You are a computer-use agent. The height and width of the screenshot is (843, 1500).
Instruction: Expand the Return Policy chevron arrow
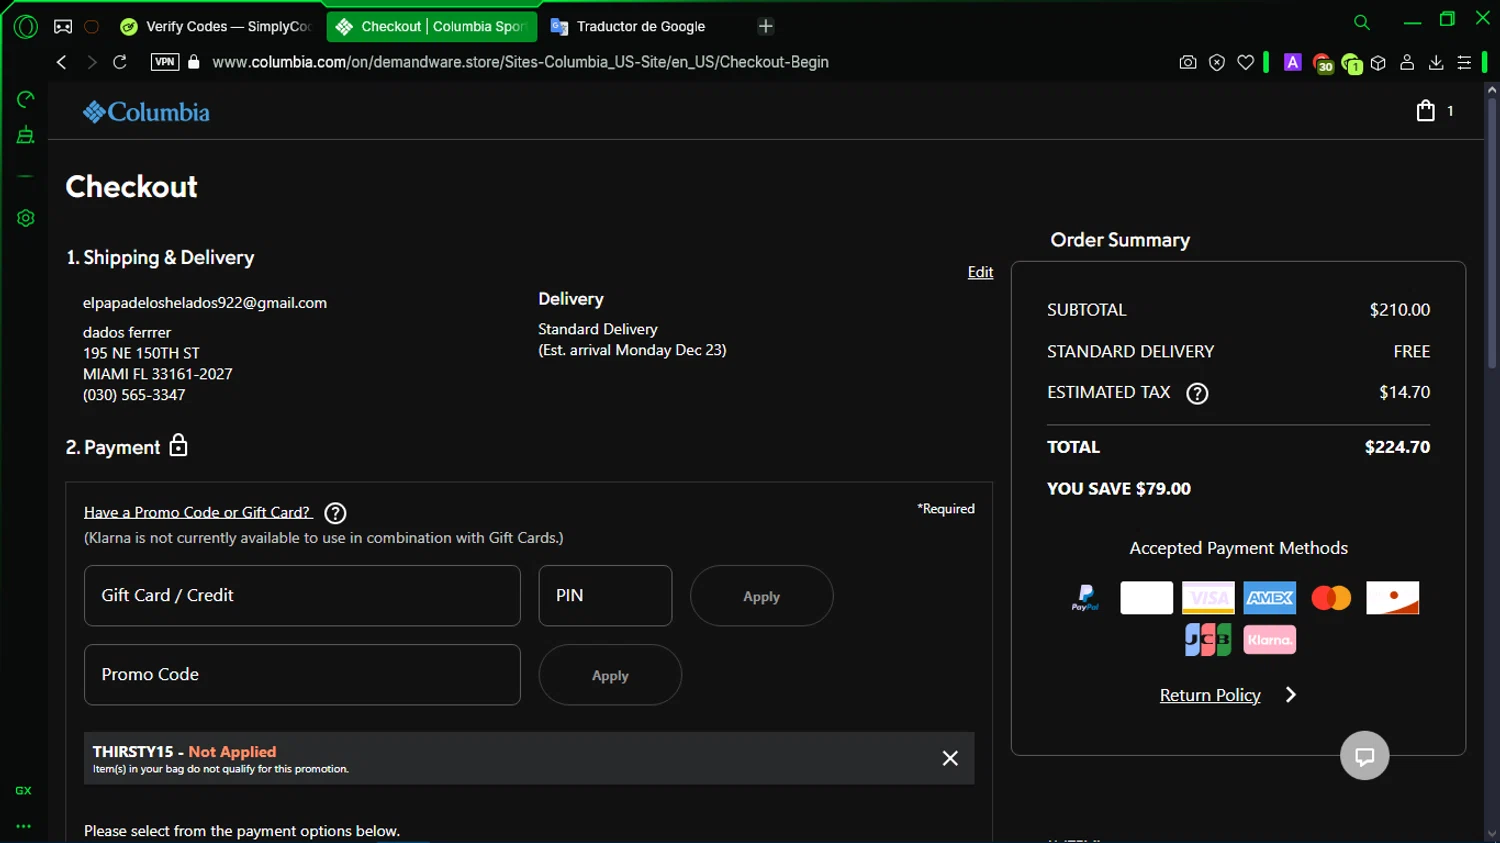point(1291,695)
